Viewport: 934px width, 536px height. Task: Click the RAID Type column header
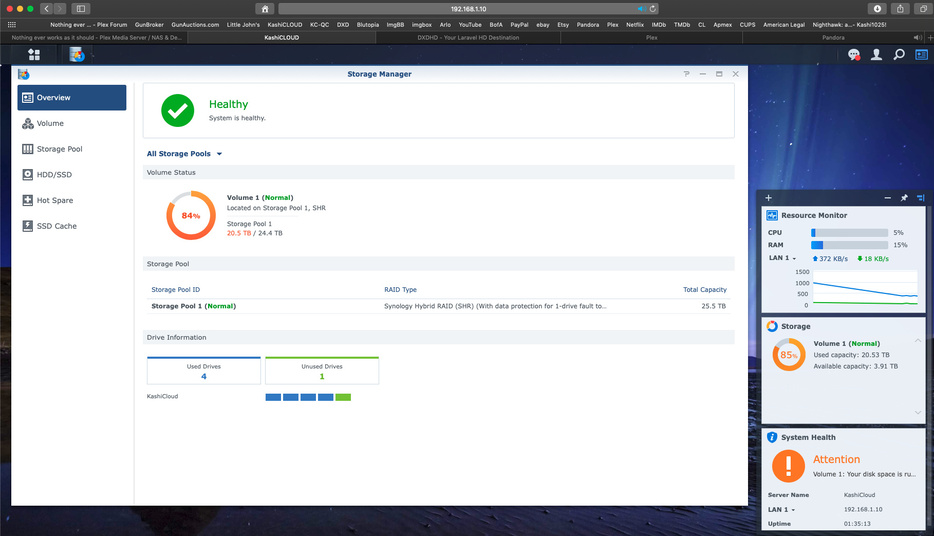[400, 289]
